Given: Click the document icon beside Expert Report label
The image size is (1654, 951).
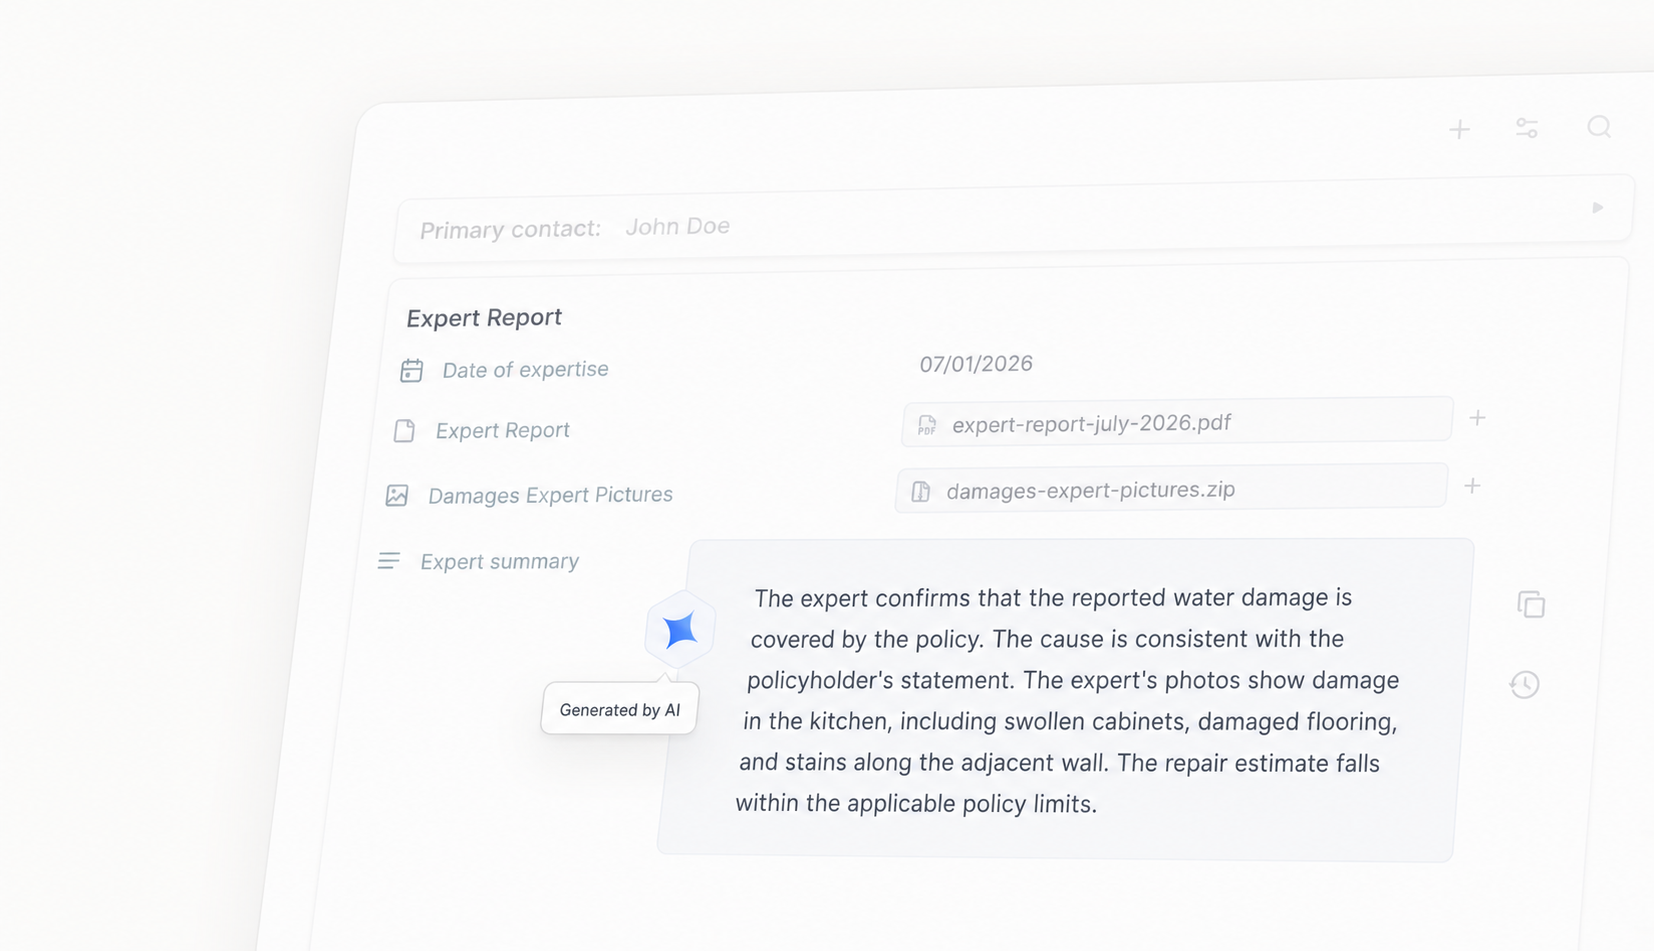Looking at the screenshot, I should pos(404,431).
